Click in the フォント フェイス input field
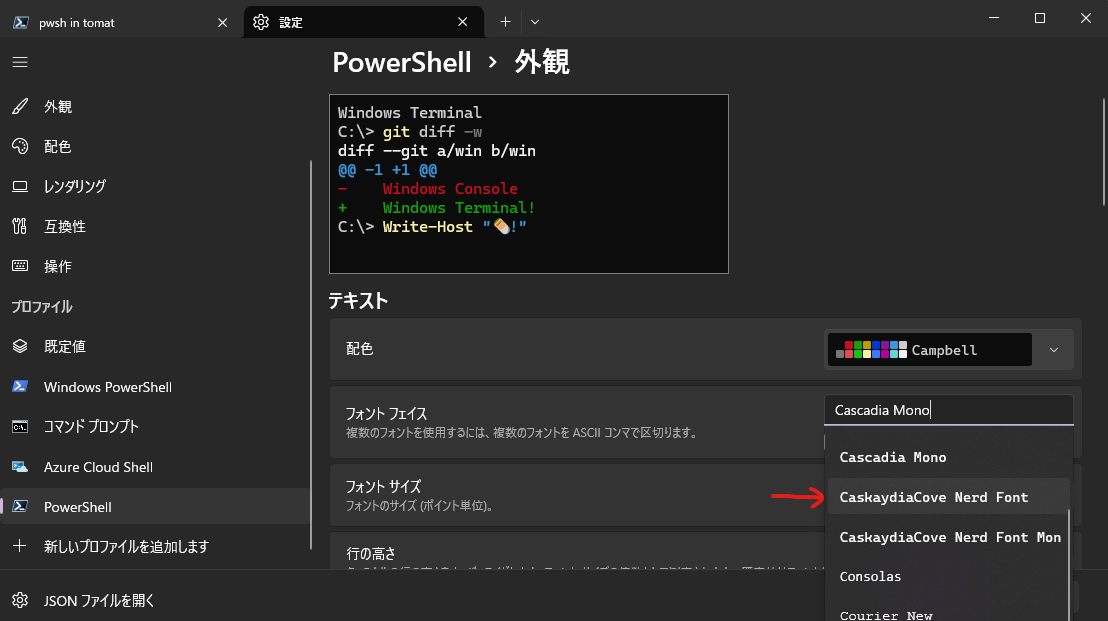The width and height of the screenshot is (1108, 621). (x=948, y=410)
